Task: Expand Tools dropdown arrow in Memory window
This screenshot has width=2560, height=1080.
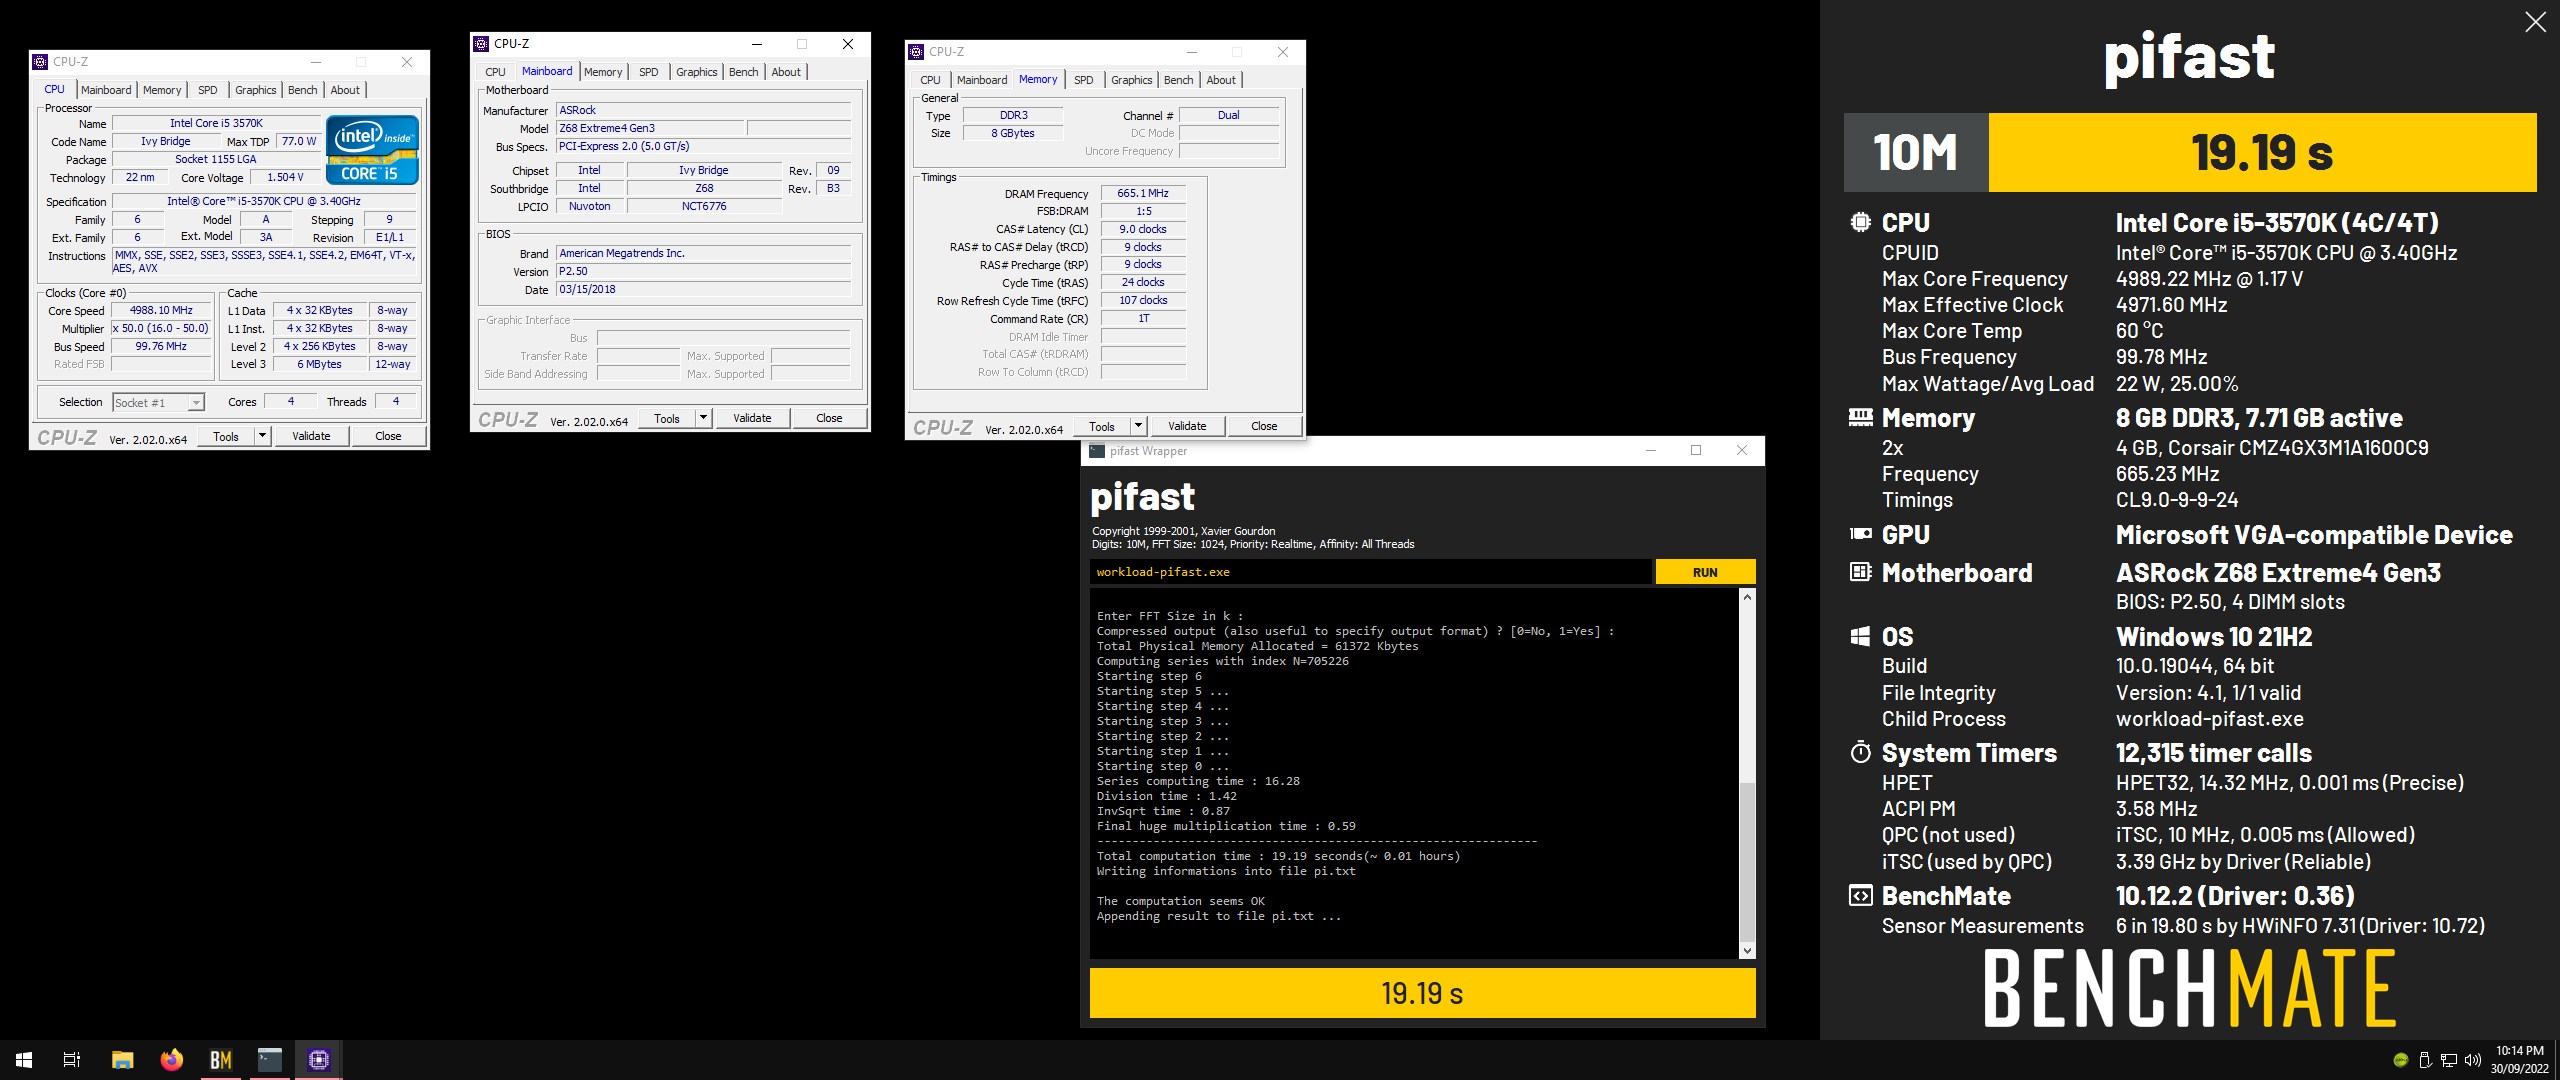Action: click(x=1138, y=426)
